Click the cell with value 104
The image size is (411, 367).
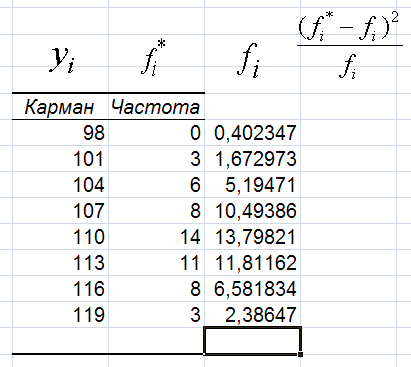coord(60,185)
